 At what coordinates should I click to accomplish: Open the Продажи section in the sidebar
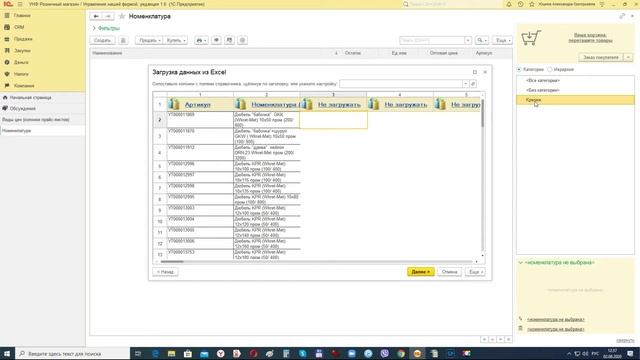pos(23,39)
